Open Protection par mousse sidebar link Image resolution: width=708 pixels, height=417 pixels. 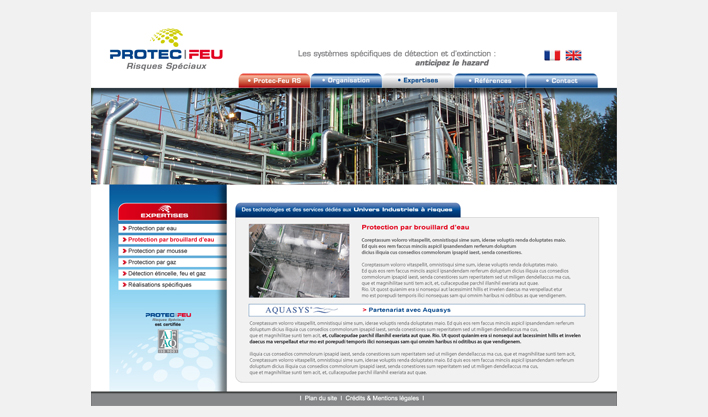point(158,251)
